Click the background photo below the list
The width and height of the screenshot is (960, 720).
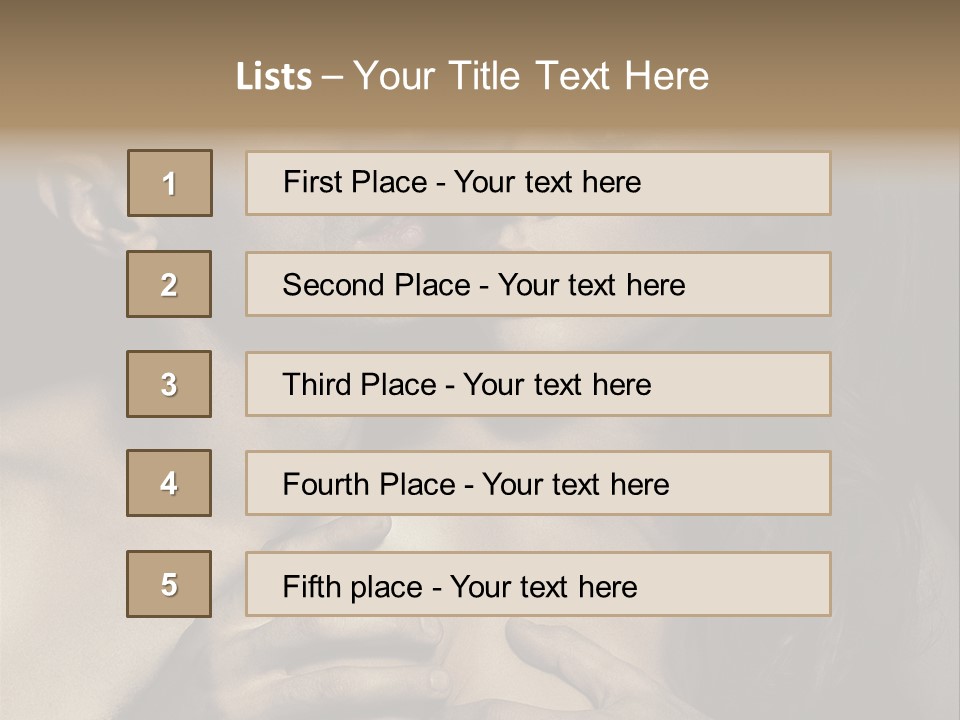[480, 670]
